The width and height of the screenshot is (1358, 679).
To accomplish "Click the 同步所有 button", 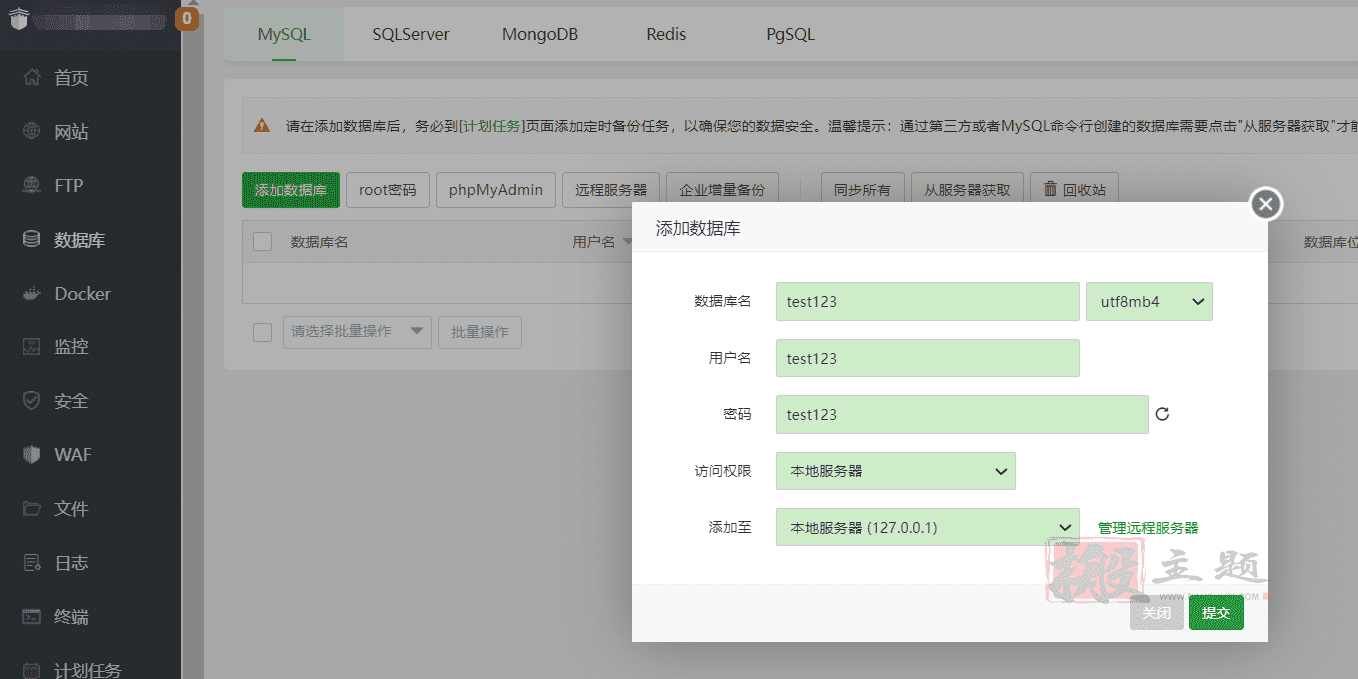I will coord(863,190).
